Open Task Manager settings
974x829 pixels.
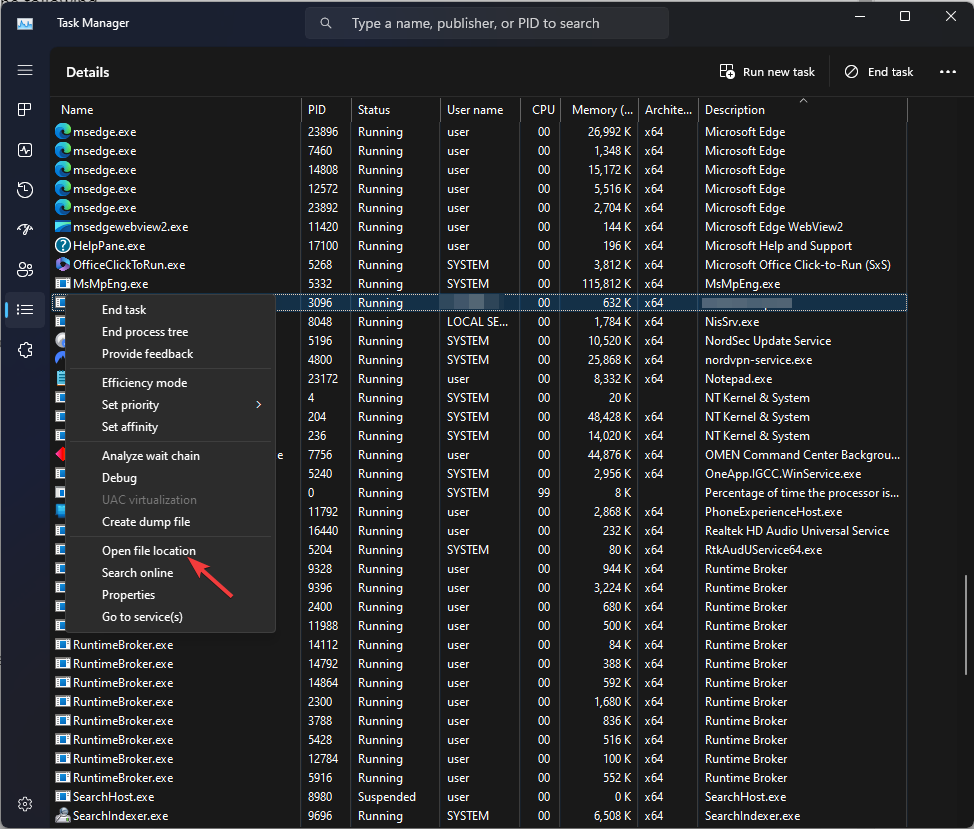[24, 803]
